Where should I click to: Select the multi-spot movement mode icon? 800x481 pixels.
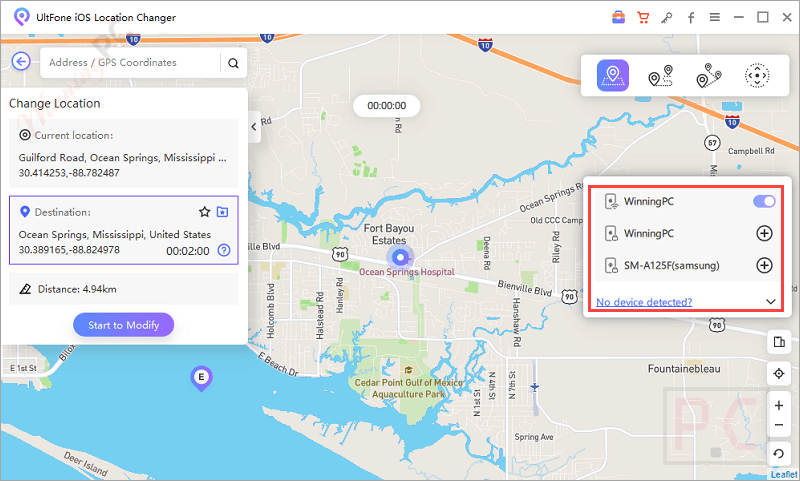pyautogui.click(x=709, y=75)
